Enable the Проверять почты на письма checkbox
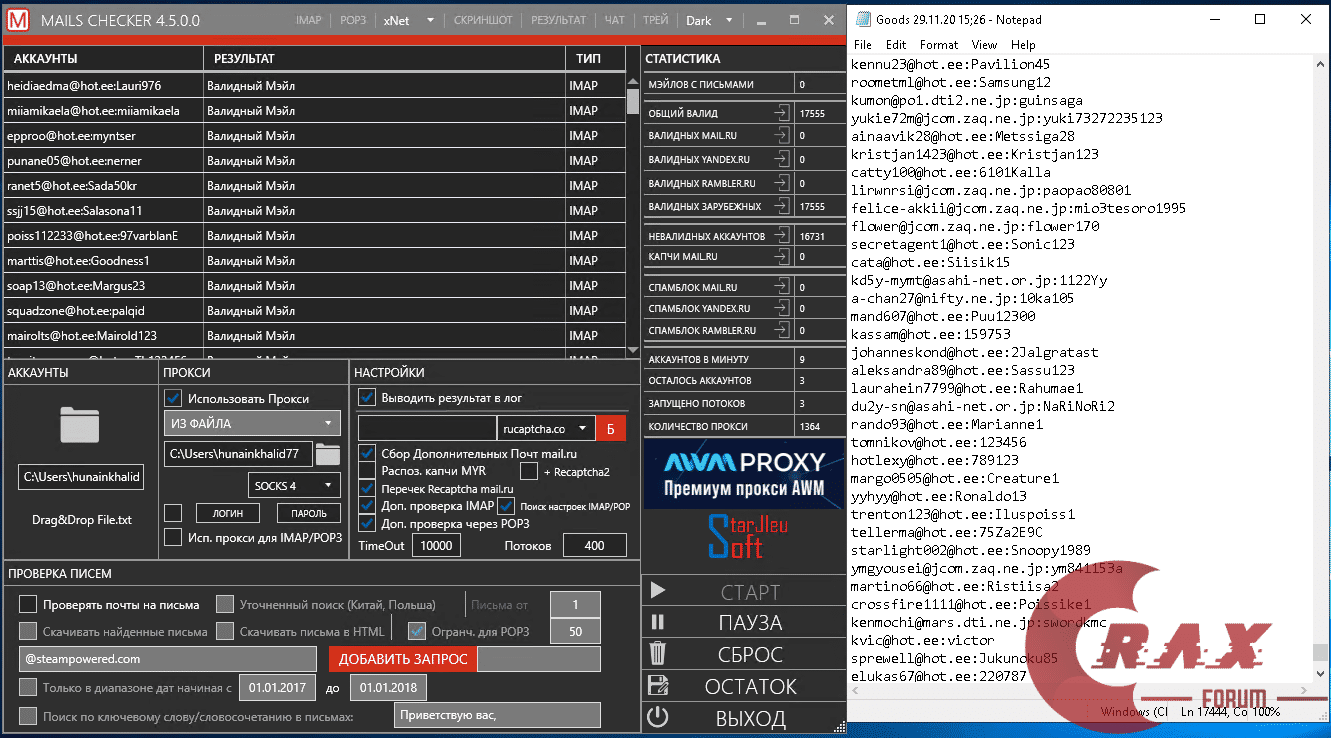The height and width of the screenshot is (738, 1331). (27, 603)
